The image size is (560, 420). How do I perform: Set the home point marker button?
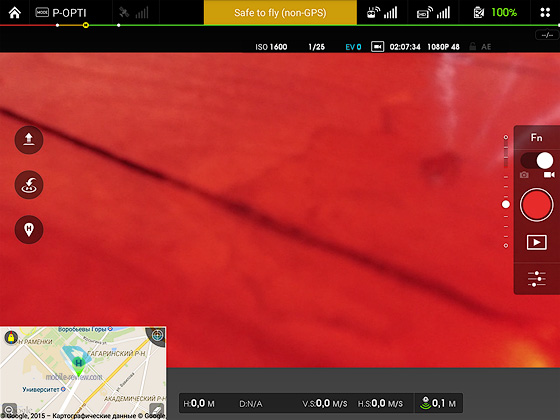(29, 230)
